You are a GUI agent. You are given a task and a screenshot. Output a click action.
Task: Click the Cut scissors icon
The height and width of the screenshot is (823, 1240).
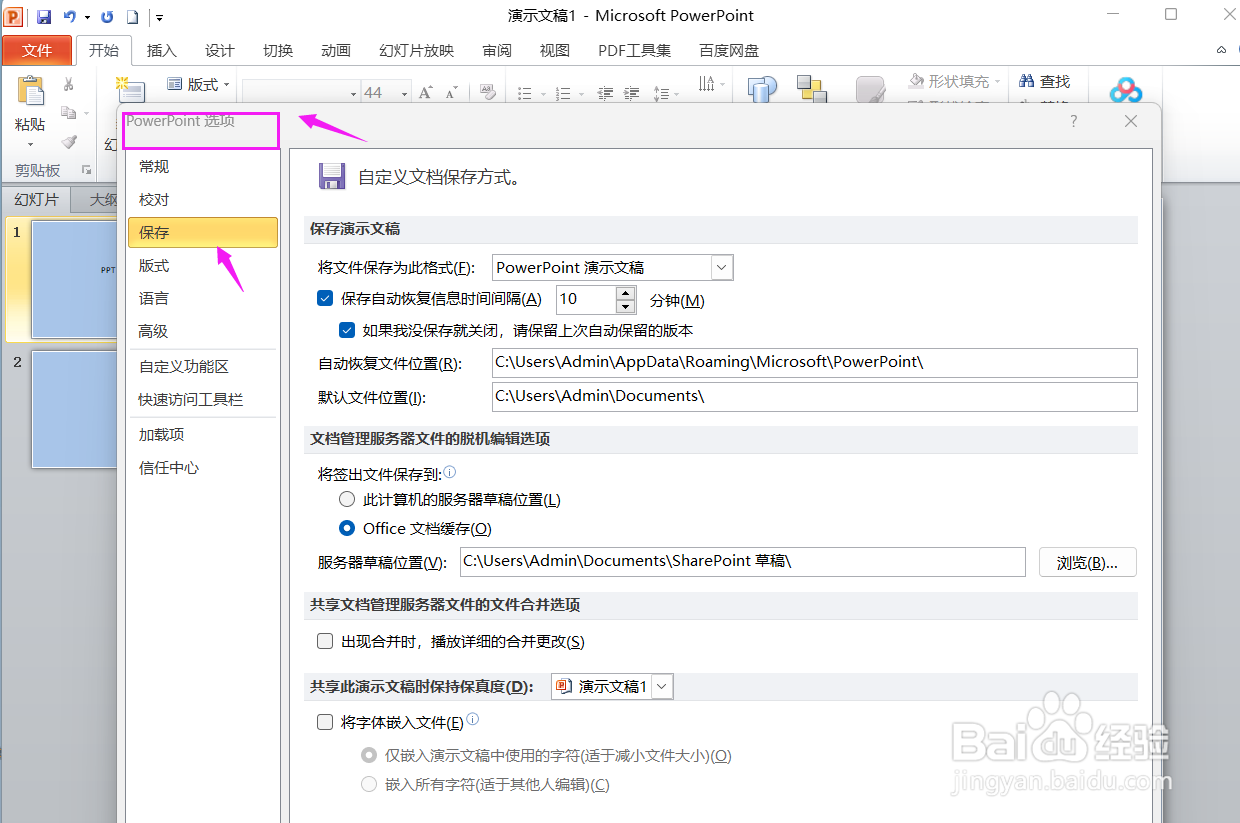(69, 84)
